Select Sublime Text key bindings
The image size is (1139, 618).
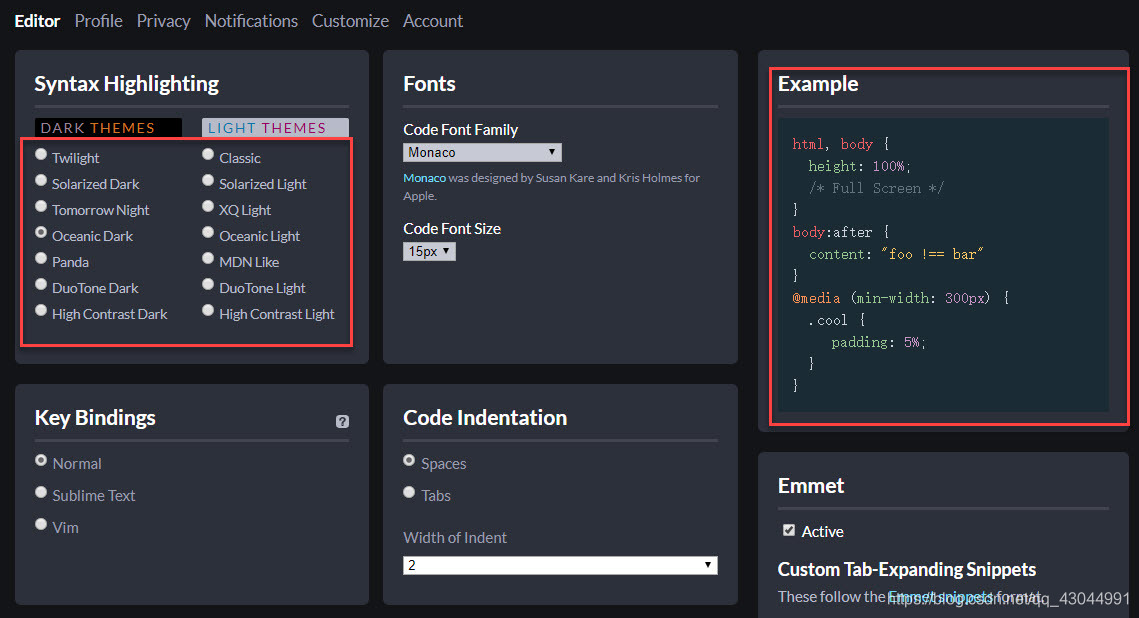pos(41,492)
